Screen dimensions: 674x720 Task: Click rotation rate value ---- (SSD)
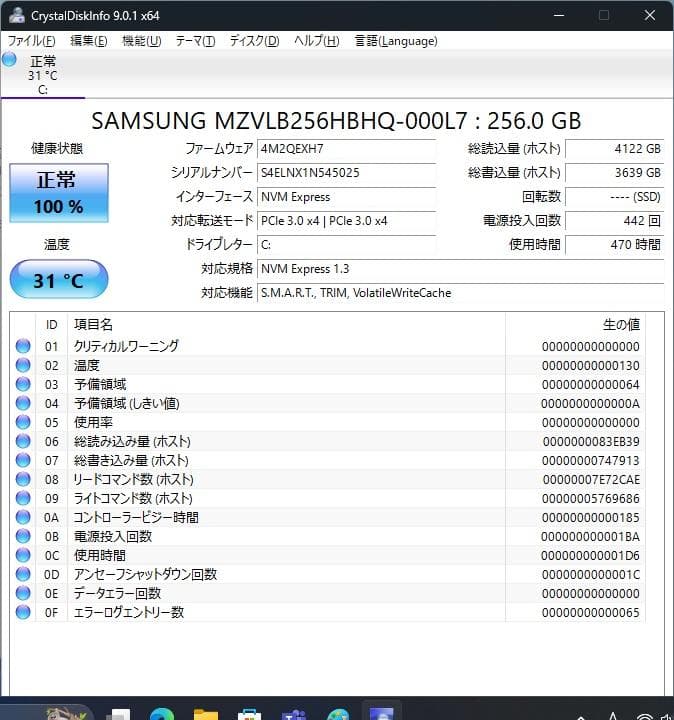(615, 197)
